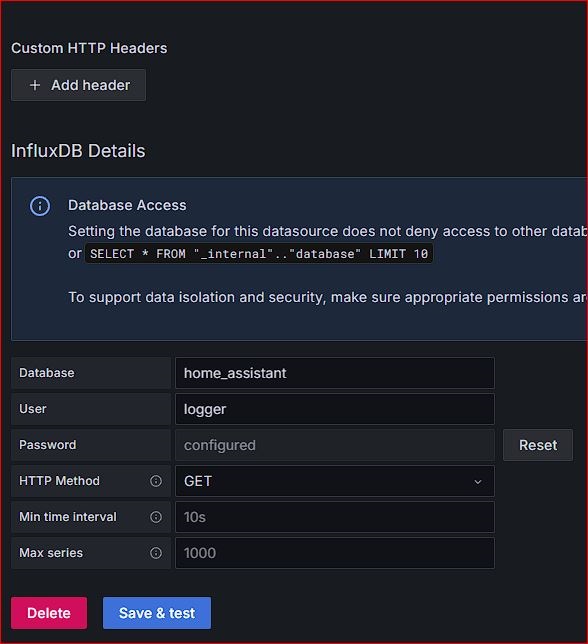
Task: Focus the User field containing logger
Action: pos(335,409)
